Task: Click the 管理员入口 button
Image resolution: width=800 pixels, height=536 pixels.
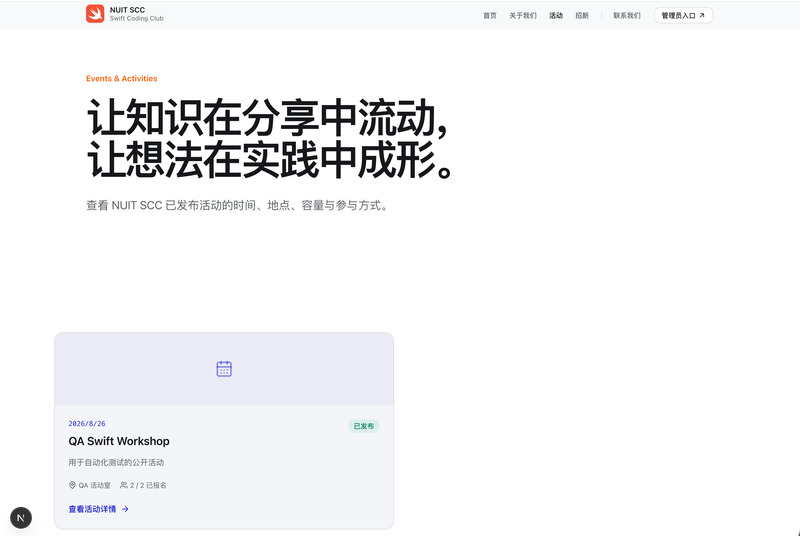Action: point(684,15)
